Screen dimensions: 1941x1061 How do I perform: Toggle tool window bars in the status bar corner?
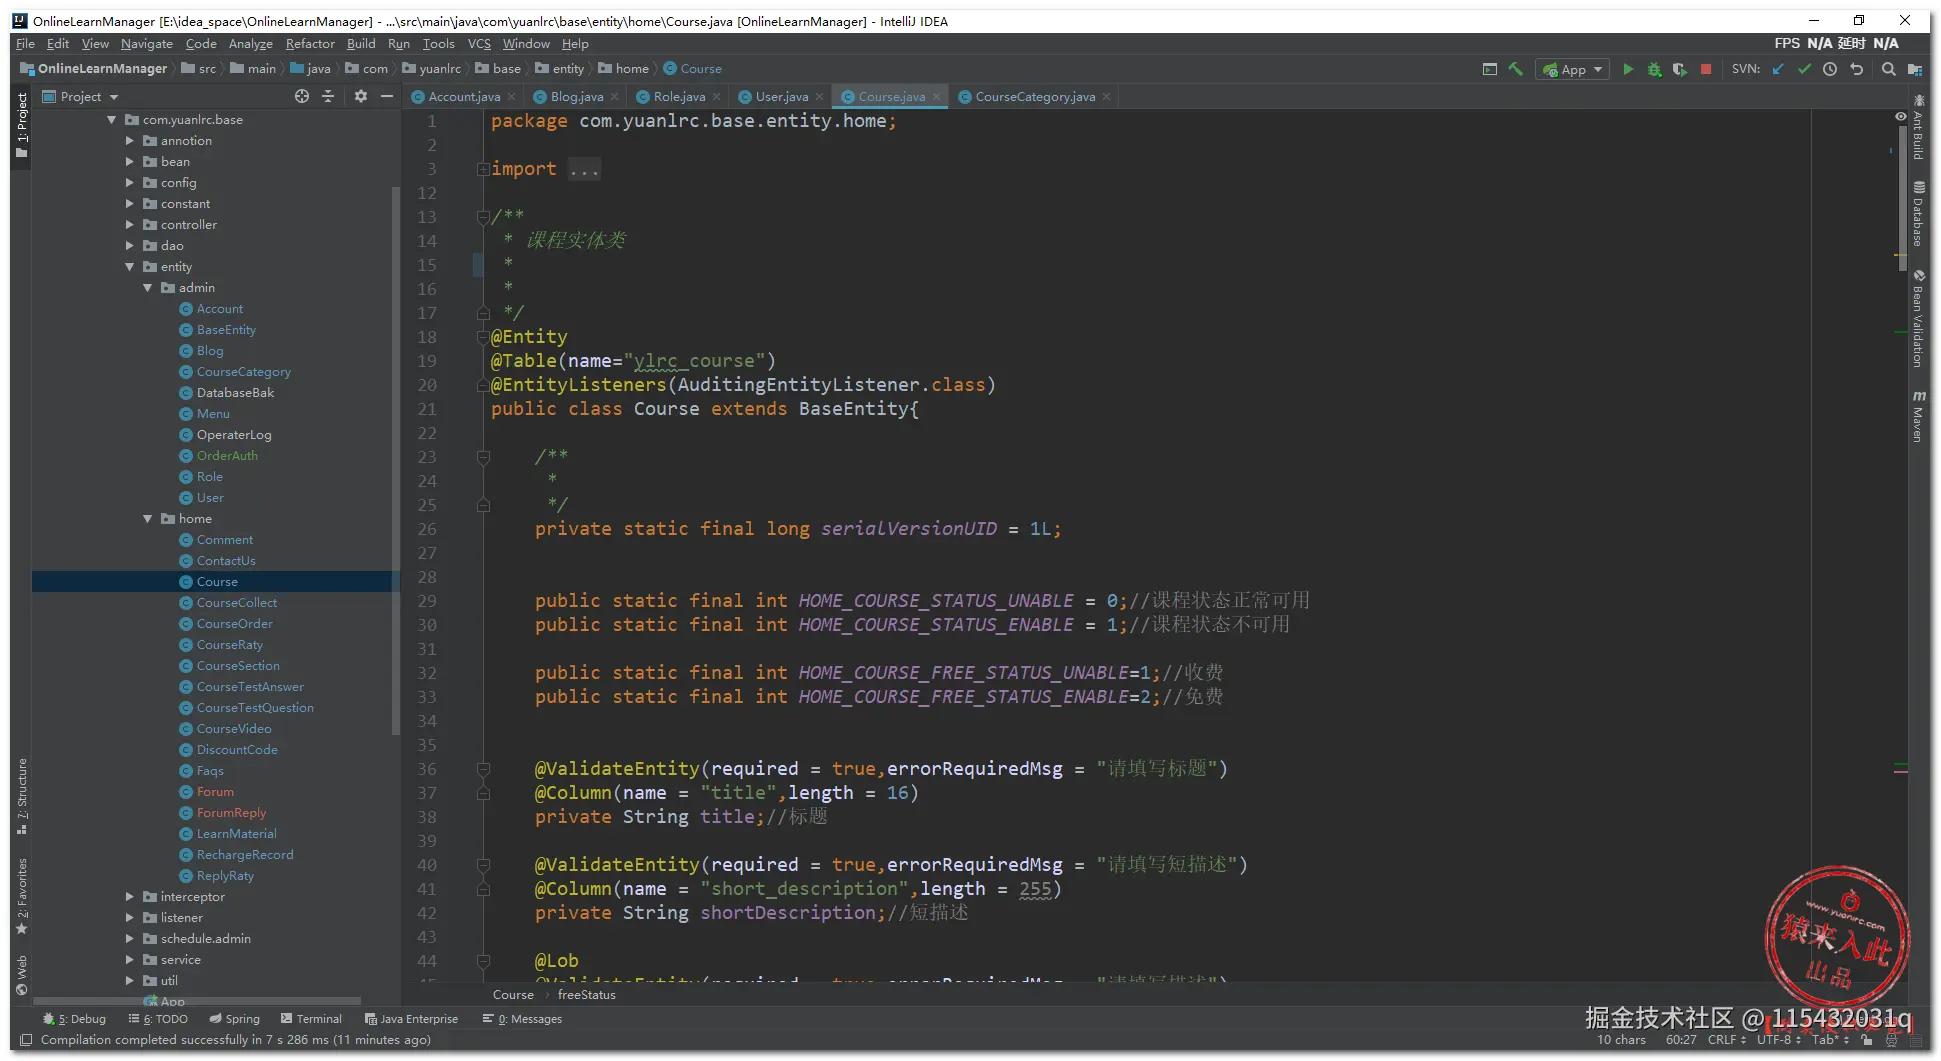25,1040
